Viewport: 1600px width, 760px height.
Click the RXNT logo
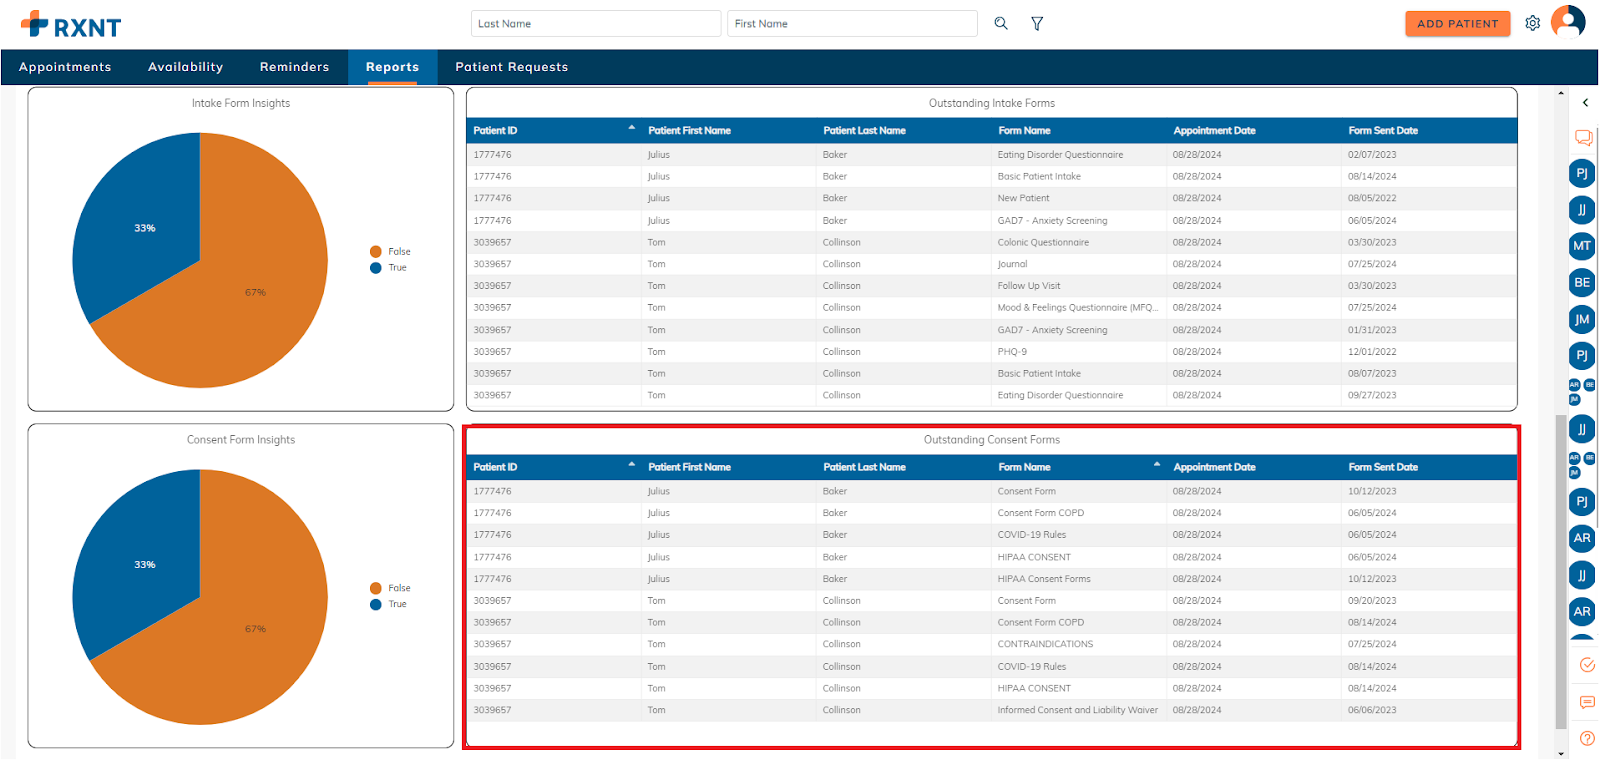click(x=71, y=24)
